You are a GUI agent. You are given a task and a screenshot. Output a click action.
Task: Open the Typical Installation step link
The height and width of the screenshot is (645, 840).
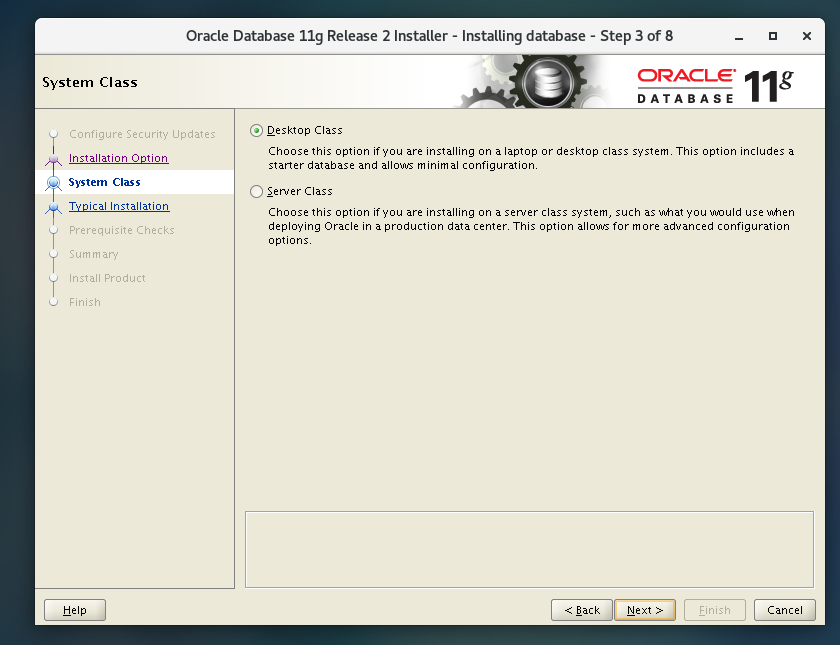point(119,206)
